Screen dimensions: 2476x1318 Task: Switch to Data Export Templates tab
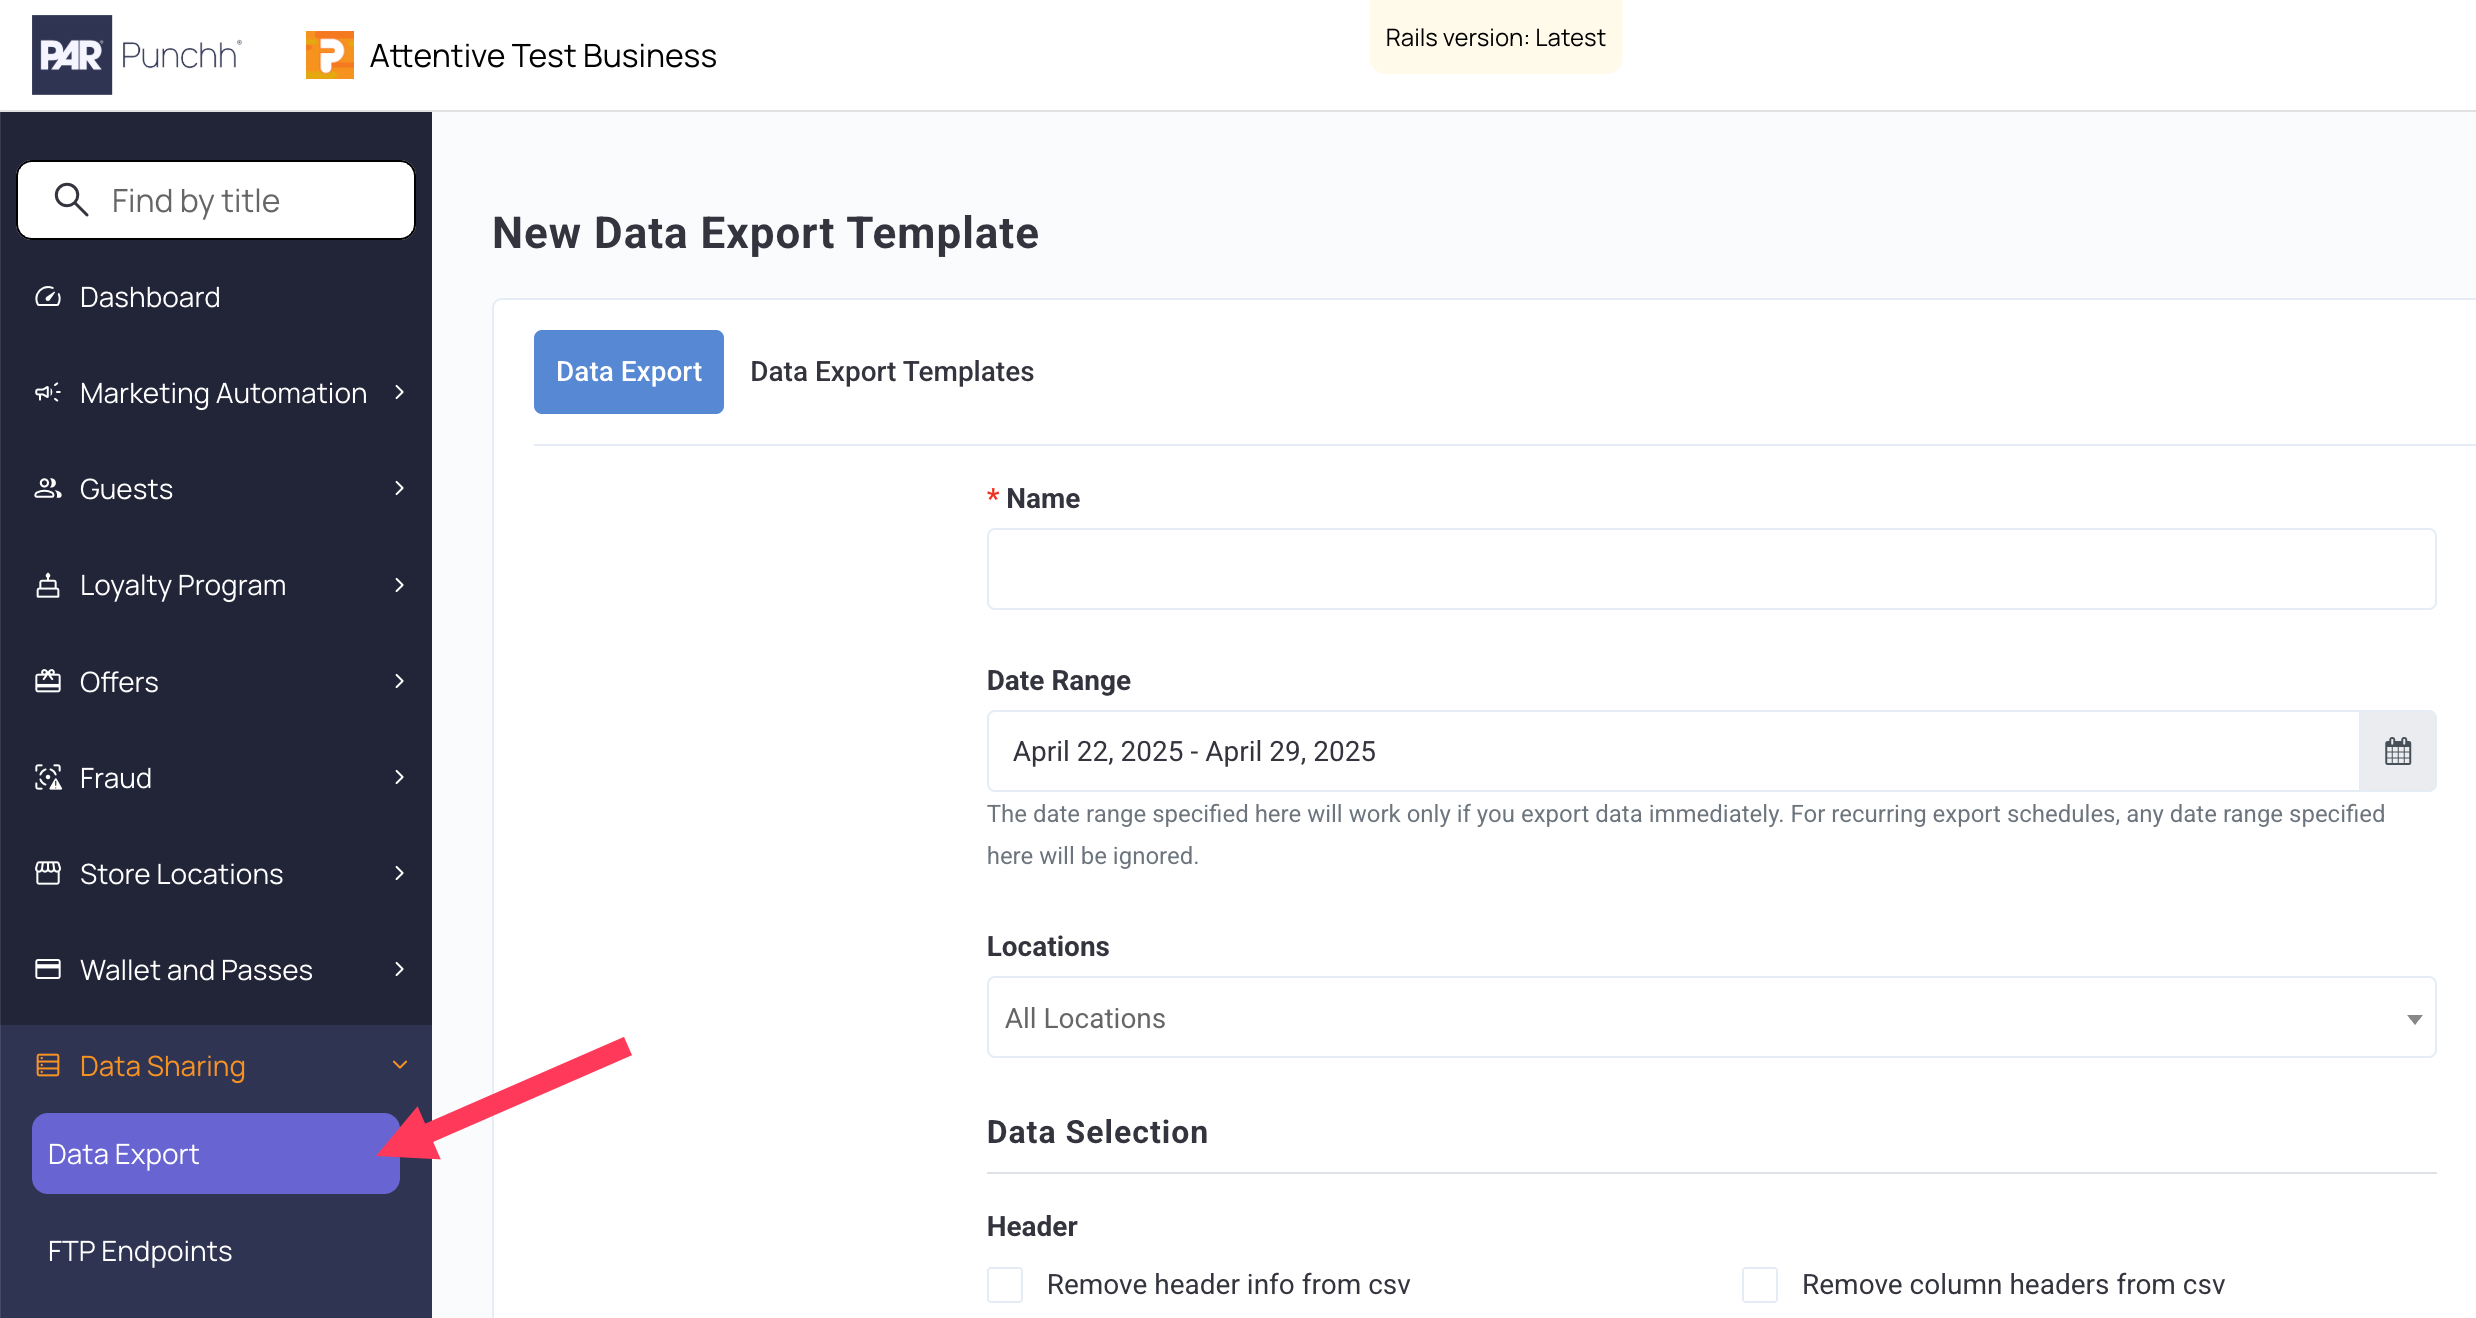[892, 371]
